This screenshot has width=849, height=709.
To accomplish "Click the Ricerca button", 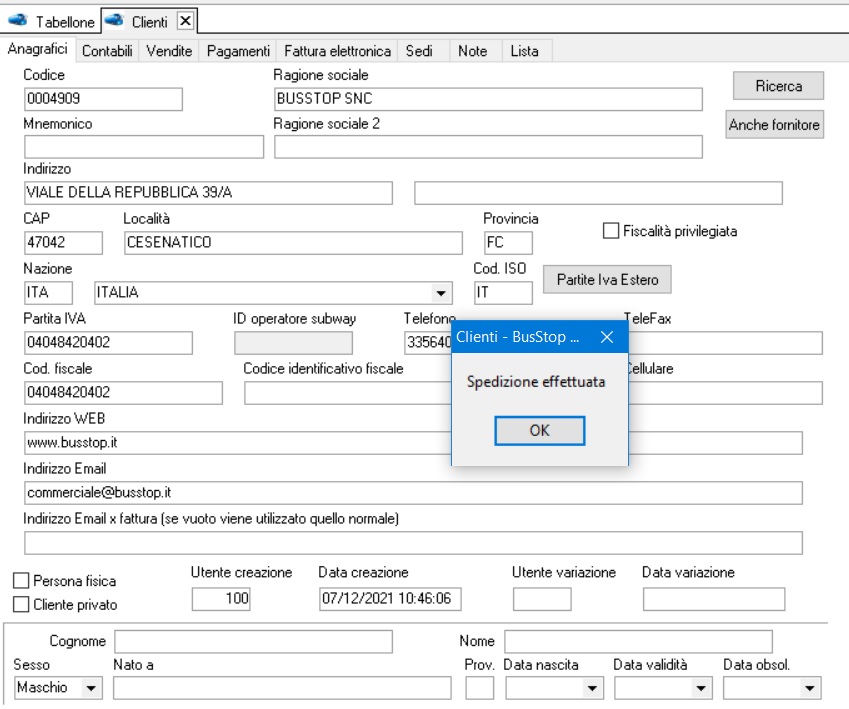I will tap(778, 86).
